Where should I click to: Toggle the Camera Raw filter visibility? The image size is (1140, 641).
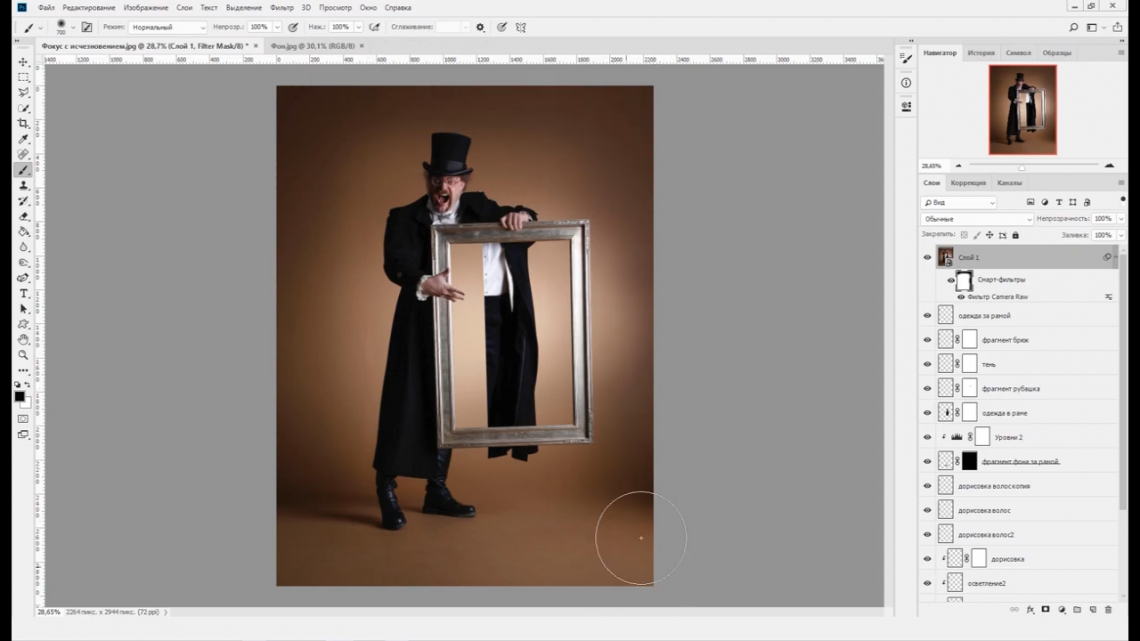961,297
